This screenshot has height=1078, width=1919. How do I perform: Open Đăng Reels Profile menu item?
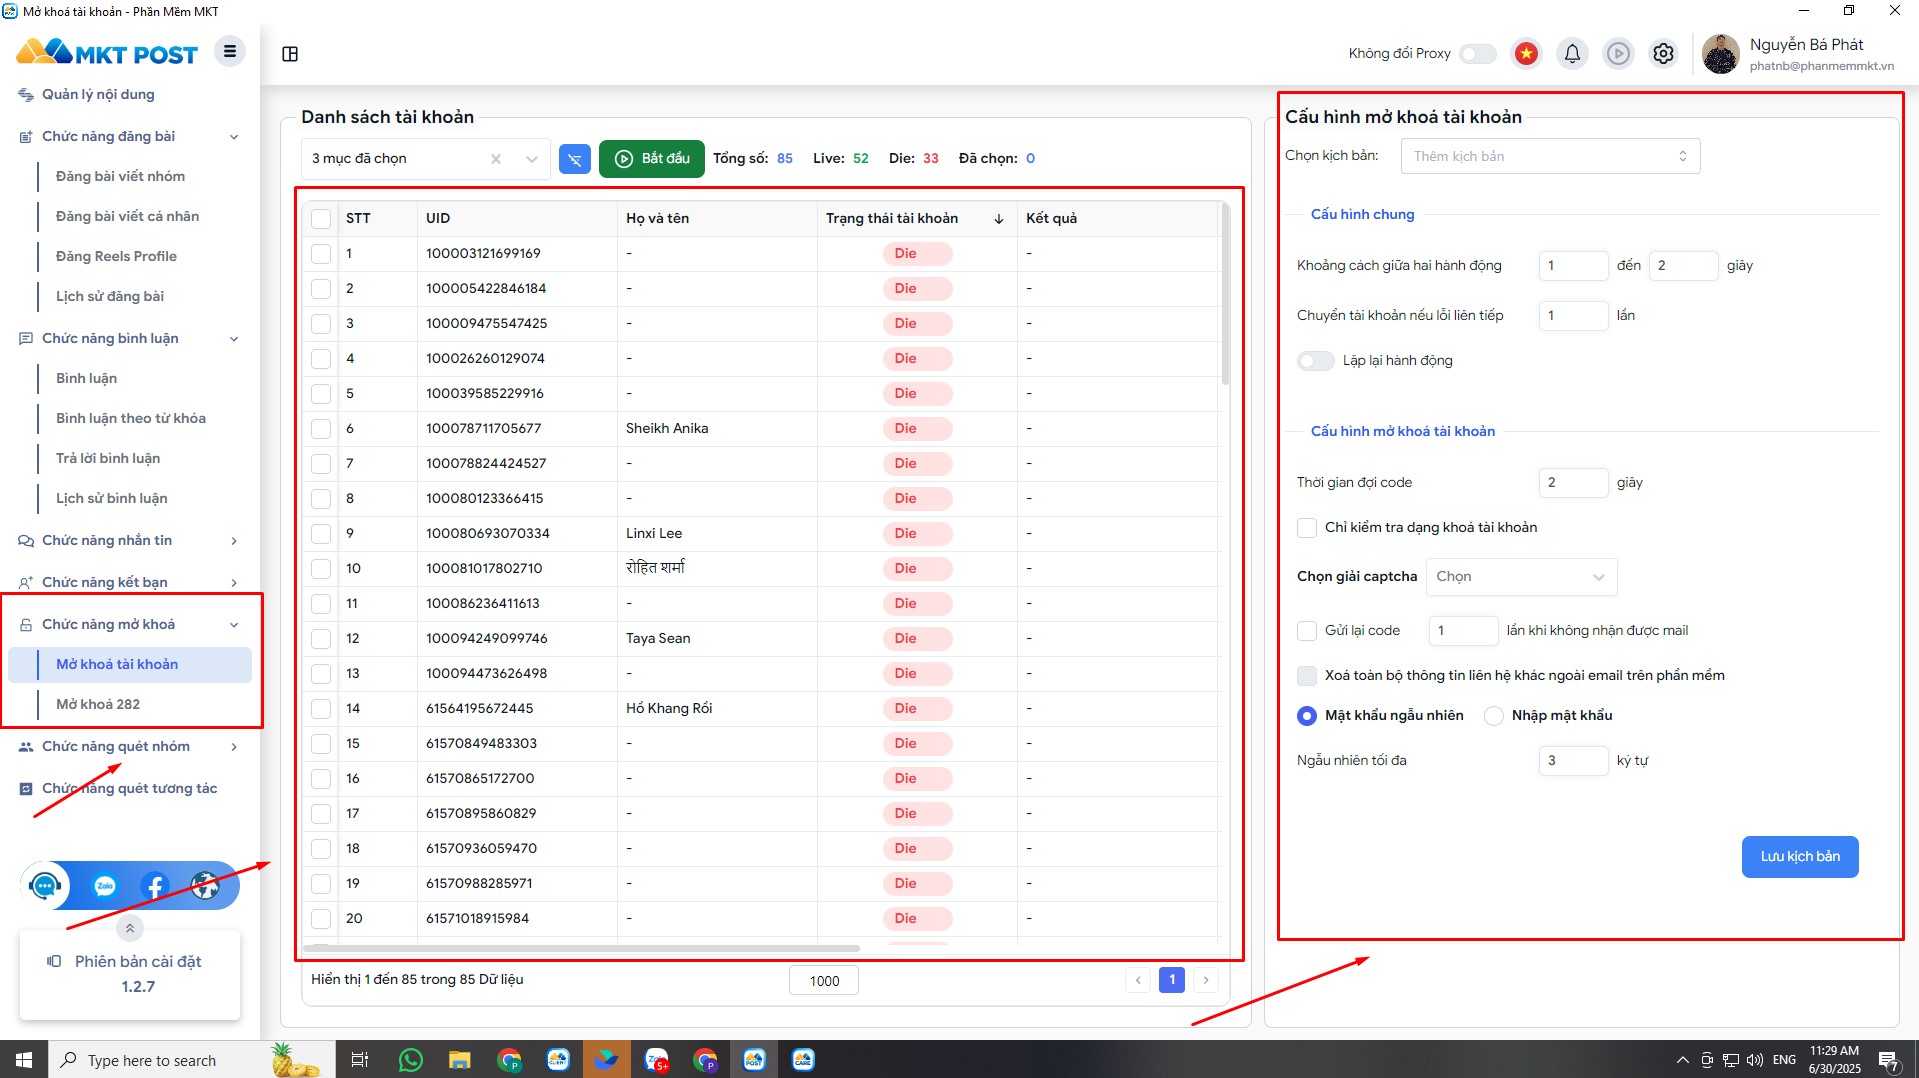[x=116, y=257]
